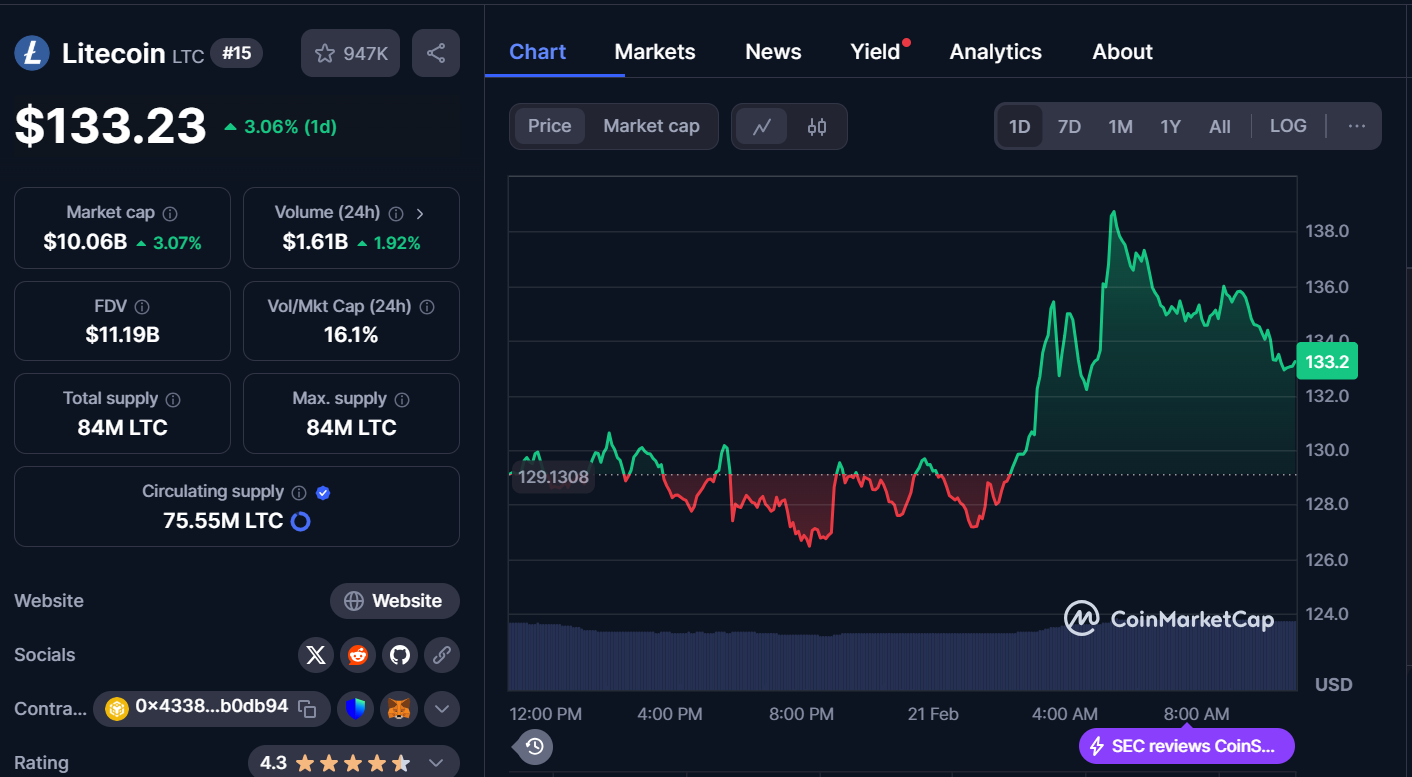Expand the rating details chevron
The width and height of the screenshot is (1412, 777).
[x=436, y=763]
